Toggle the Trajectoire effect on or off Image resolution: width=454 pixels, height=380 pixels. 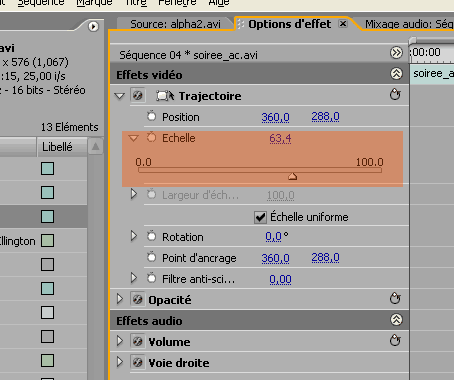pyautogui.click(x=138, y=96)
